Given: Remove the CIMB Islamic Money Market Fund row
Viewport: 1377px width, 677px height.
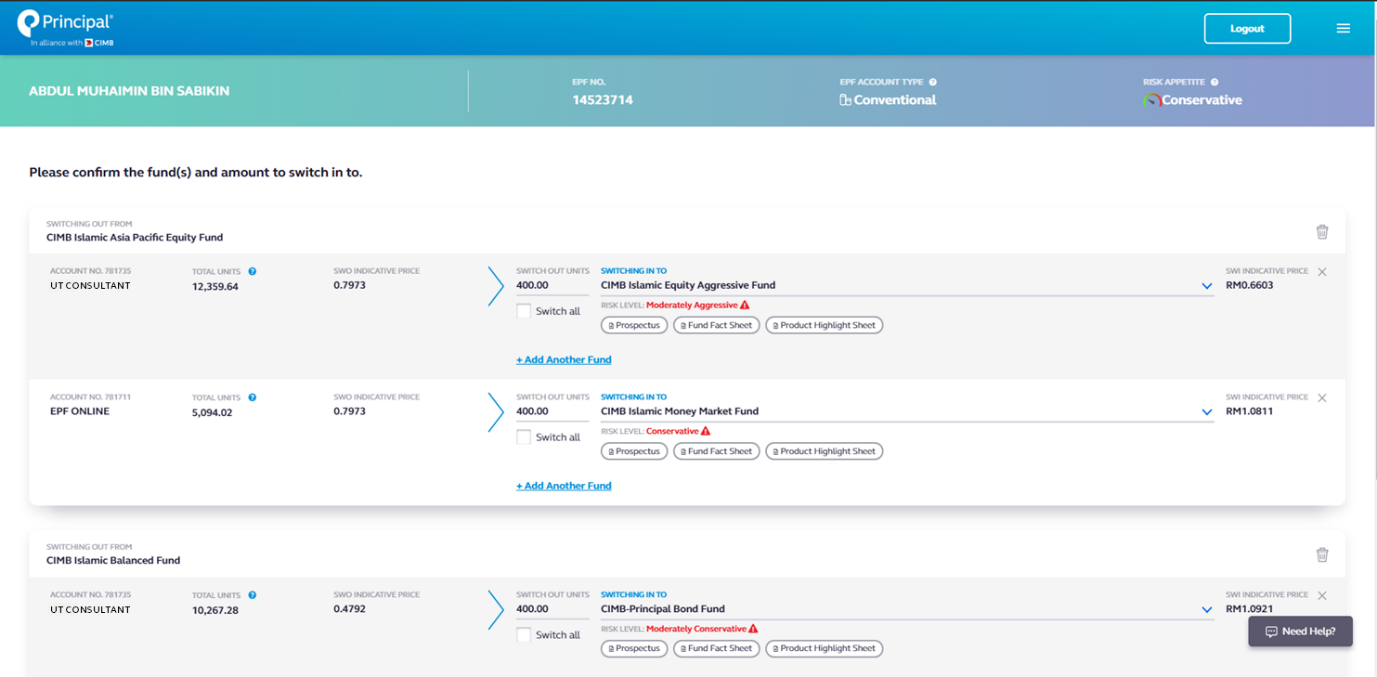Looking at the screenshot, I should [x=1322, y=398].
